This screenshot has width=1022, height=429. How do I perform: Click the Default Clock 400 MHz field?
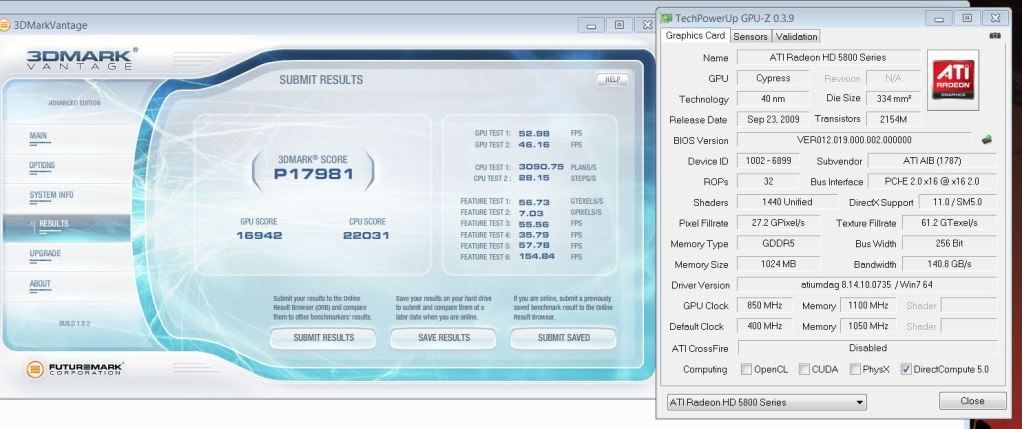[765, 326]
